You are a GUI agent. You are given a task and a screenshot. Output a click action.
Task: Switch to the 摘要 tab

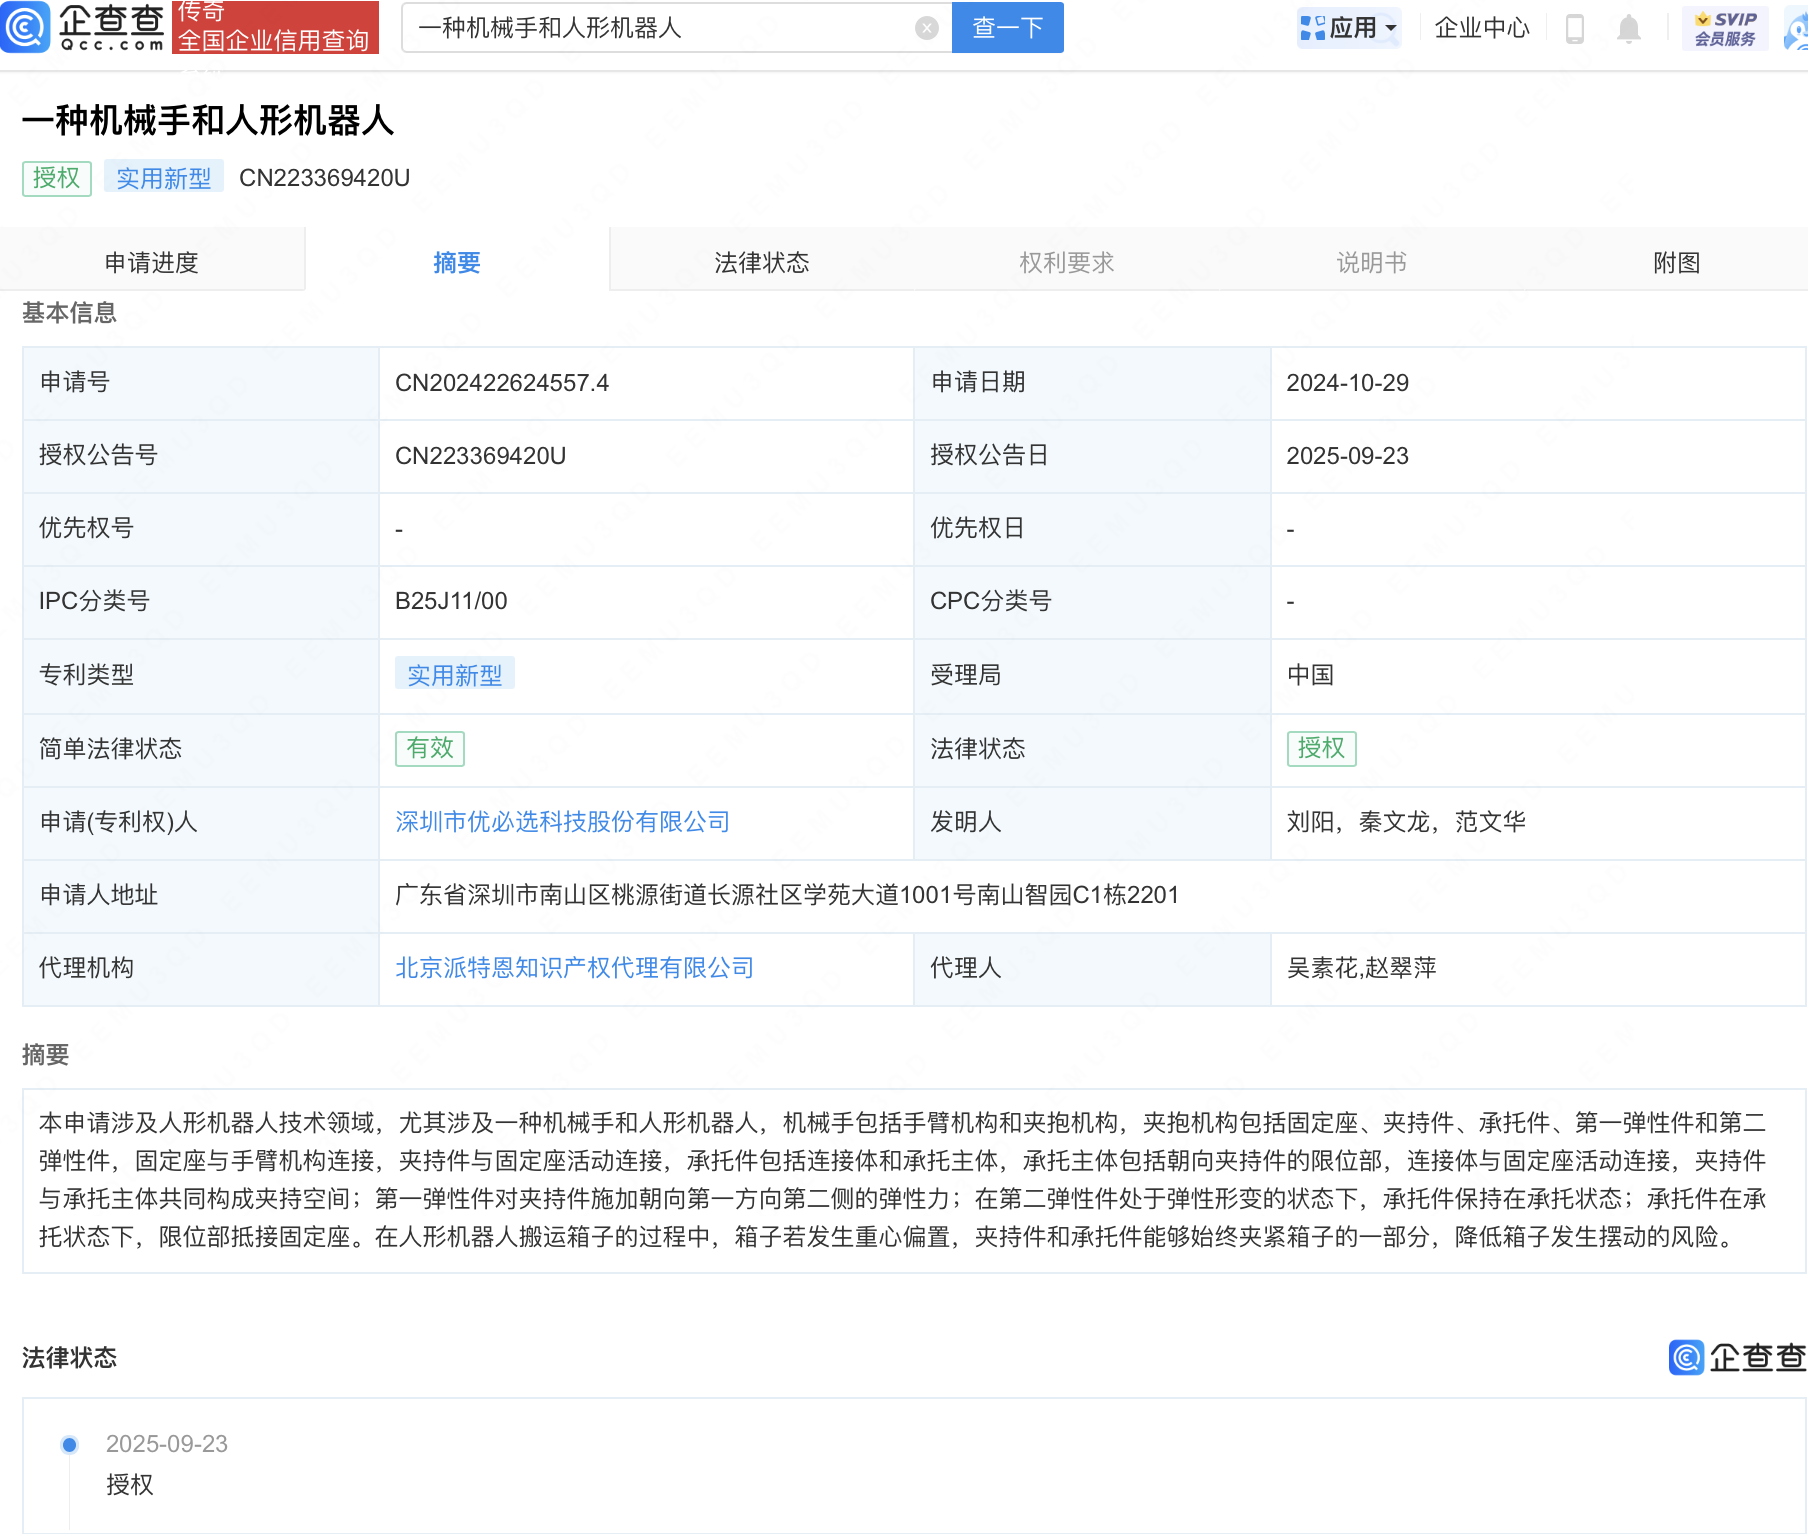[x=457, y=262]
